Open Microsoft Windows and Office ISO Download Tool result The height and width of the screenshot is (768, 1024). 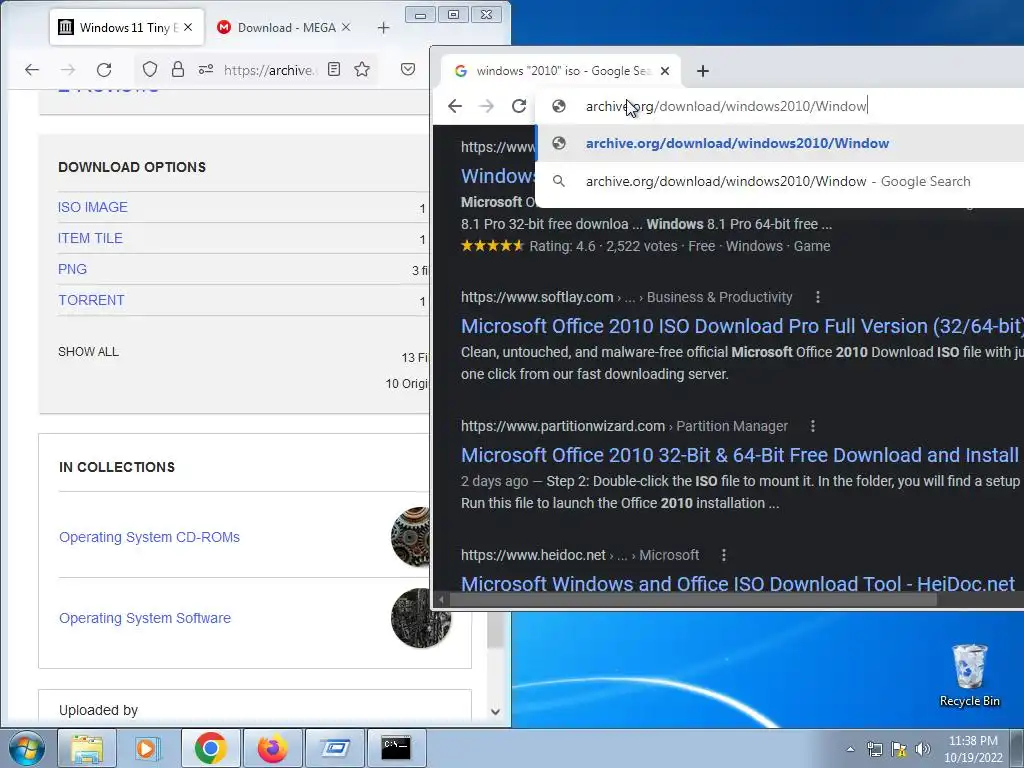(738, 583)
